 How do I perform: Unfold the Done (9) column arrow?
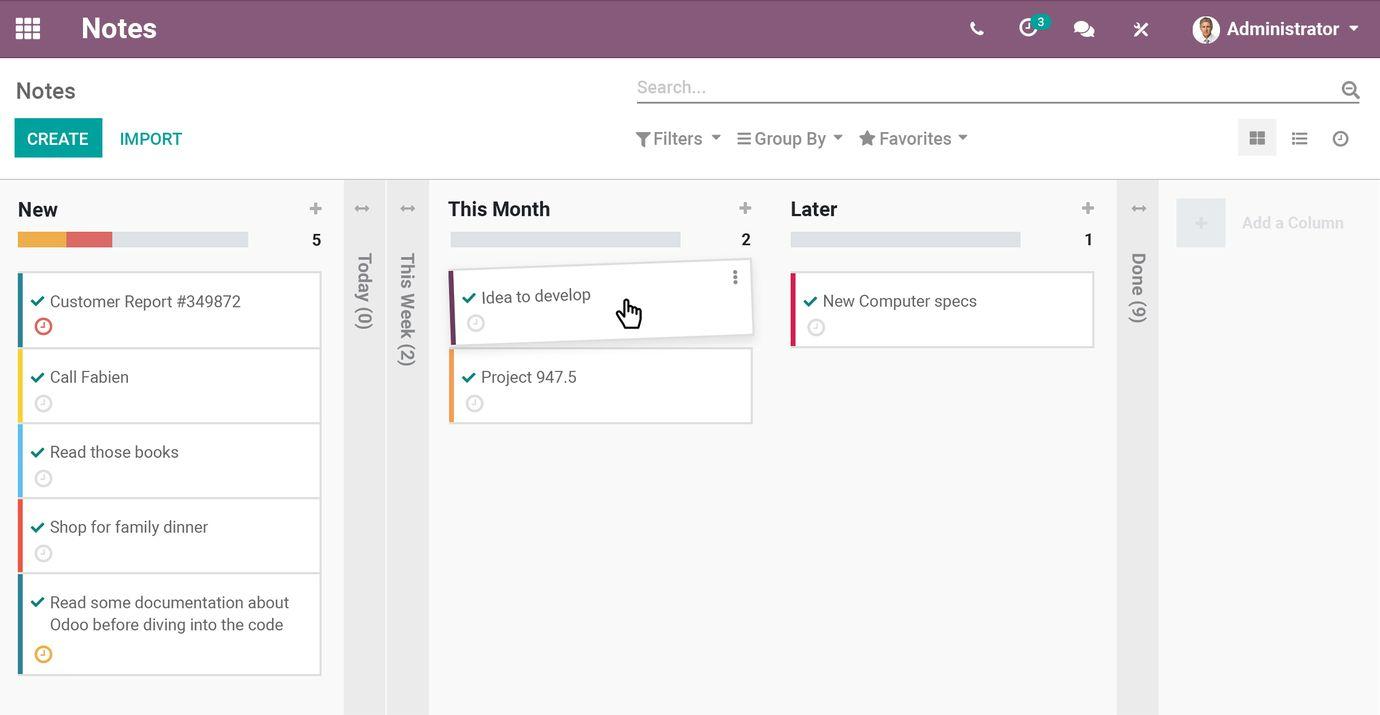1138,208
